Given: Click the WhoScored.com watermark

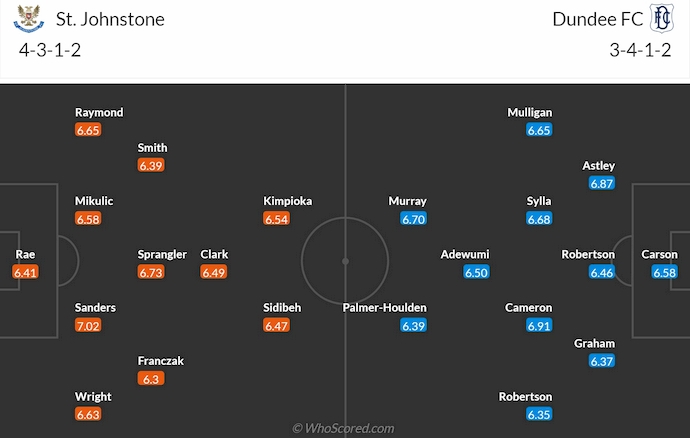Looking at the screenshot, I should pos(344,428).
